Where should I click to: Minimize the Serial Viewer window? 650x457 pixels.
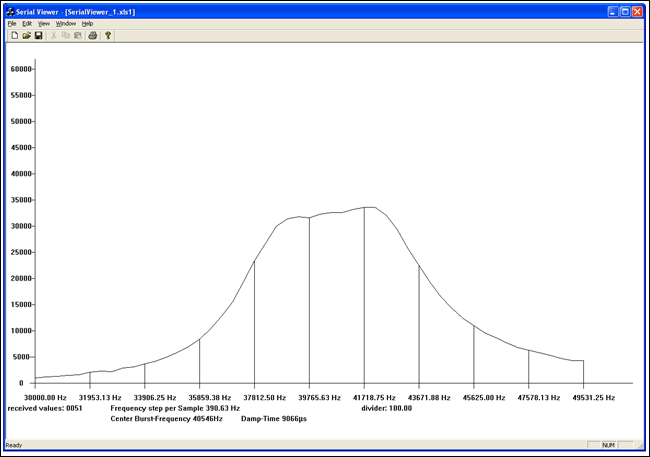(x=611, y=11)
